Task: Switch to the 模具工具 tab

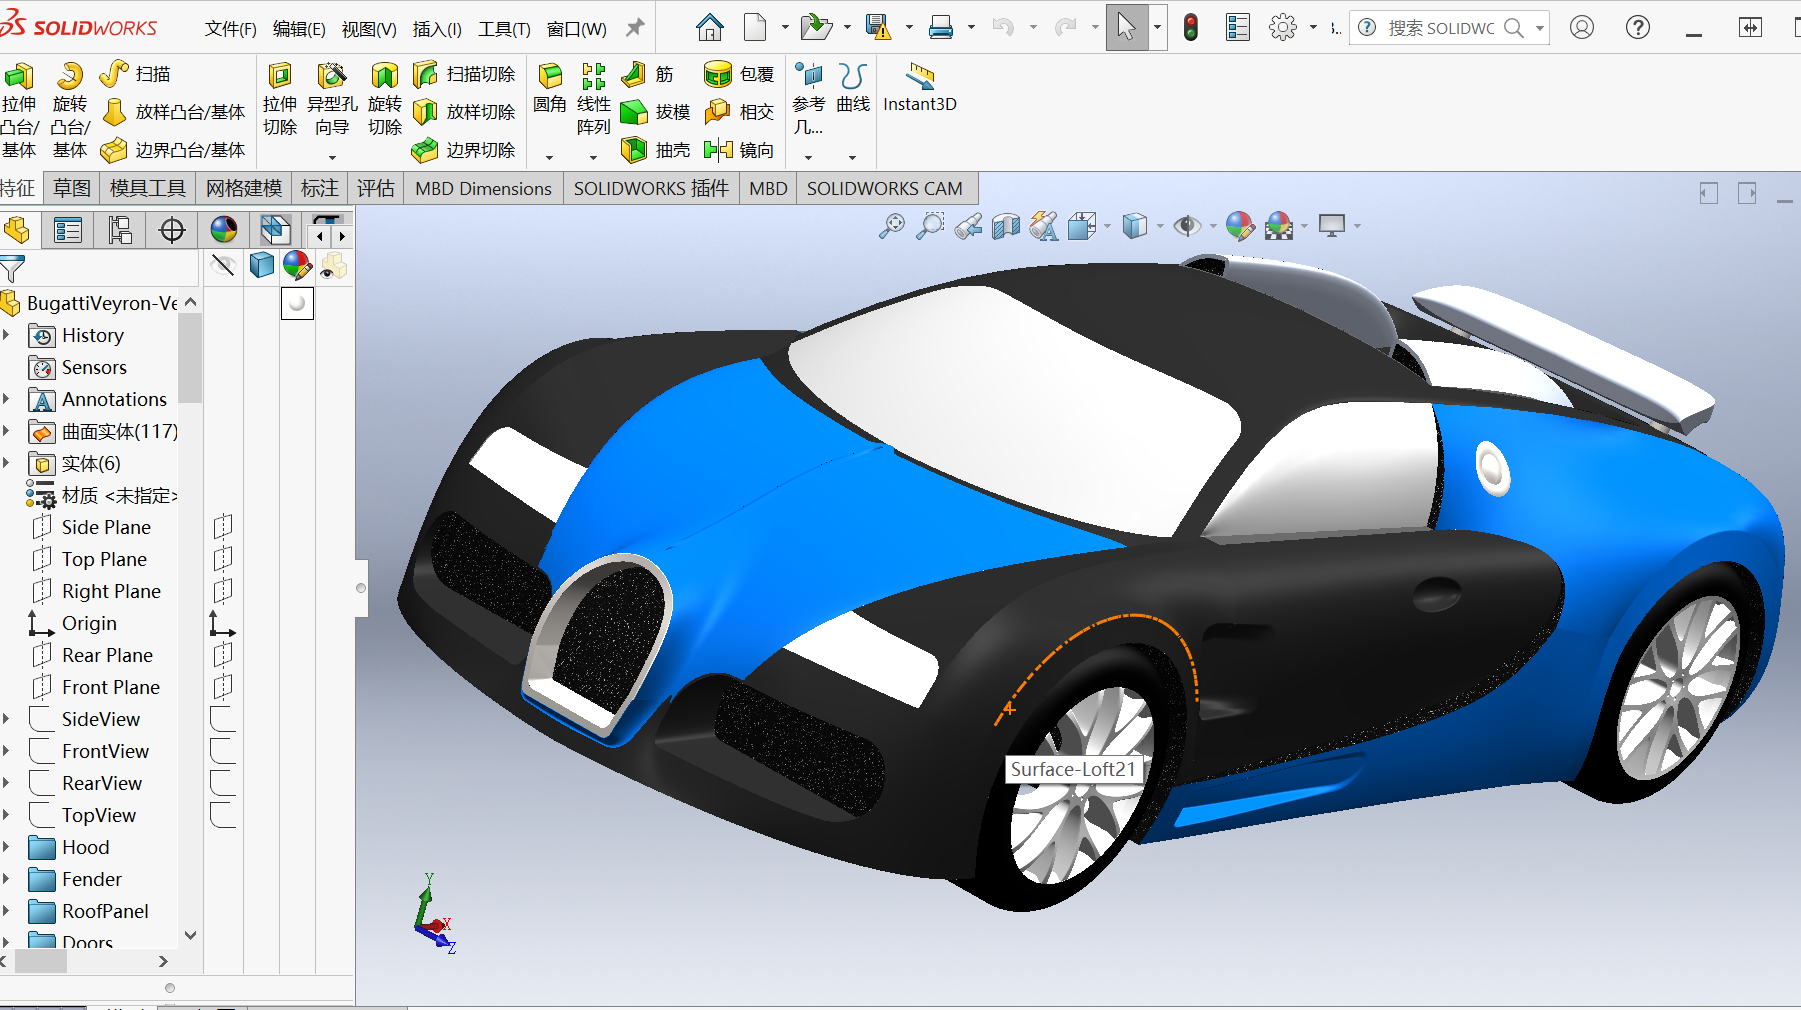Action: pos(148,188)
